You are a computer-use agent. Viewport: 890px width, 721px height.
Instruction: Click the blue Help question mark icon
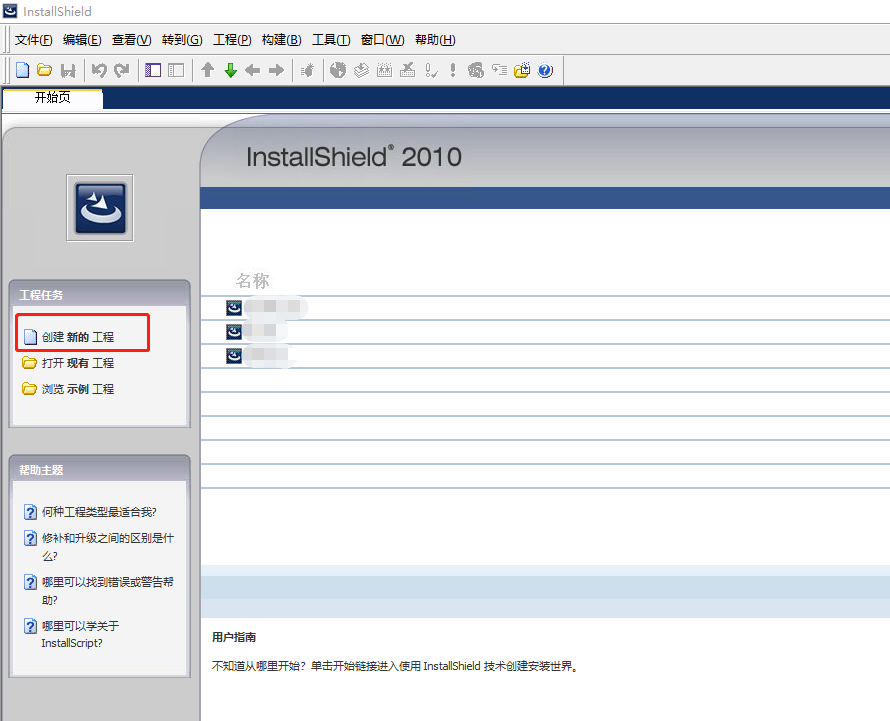click(x=545, y=70)
